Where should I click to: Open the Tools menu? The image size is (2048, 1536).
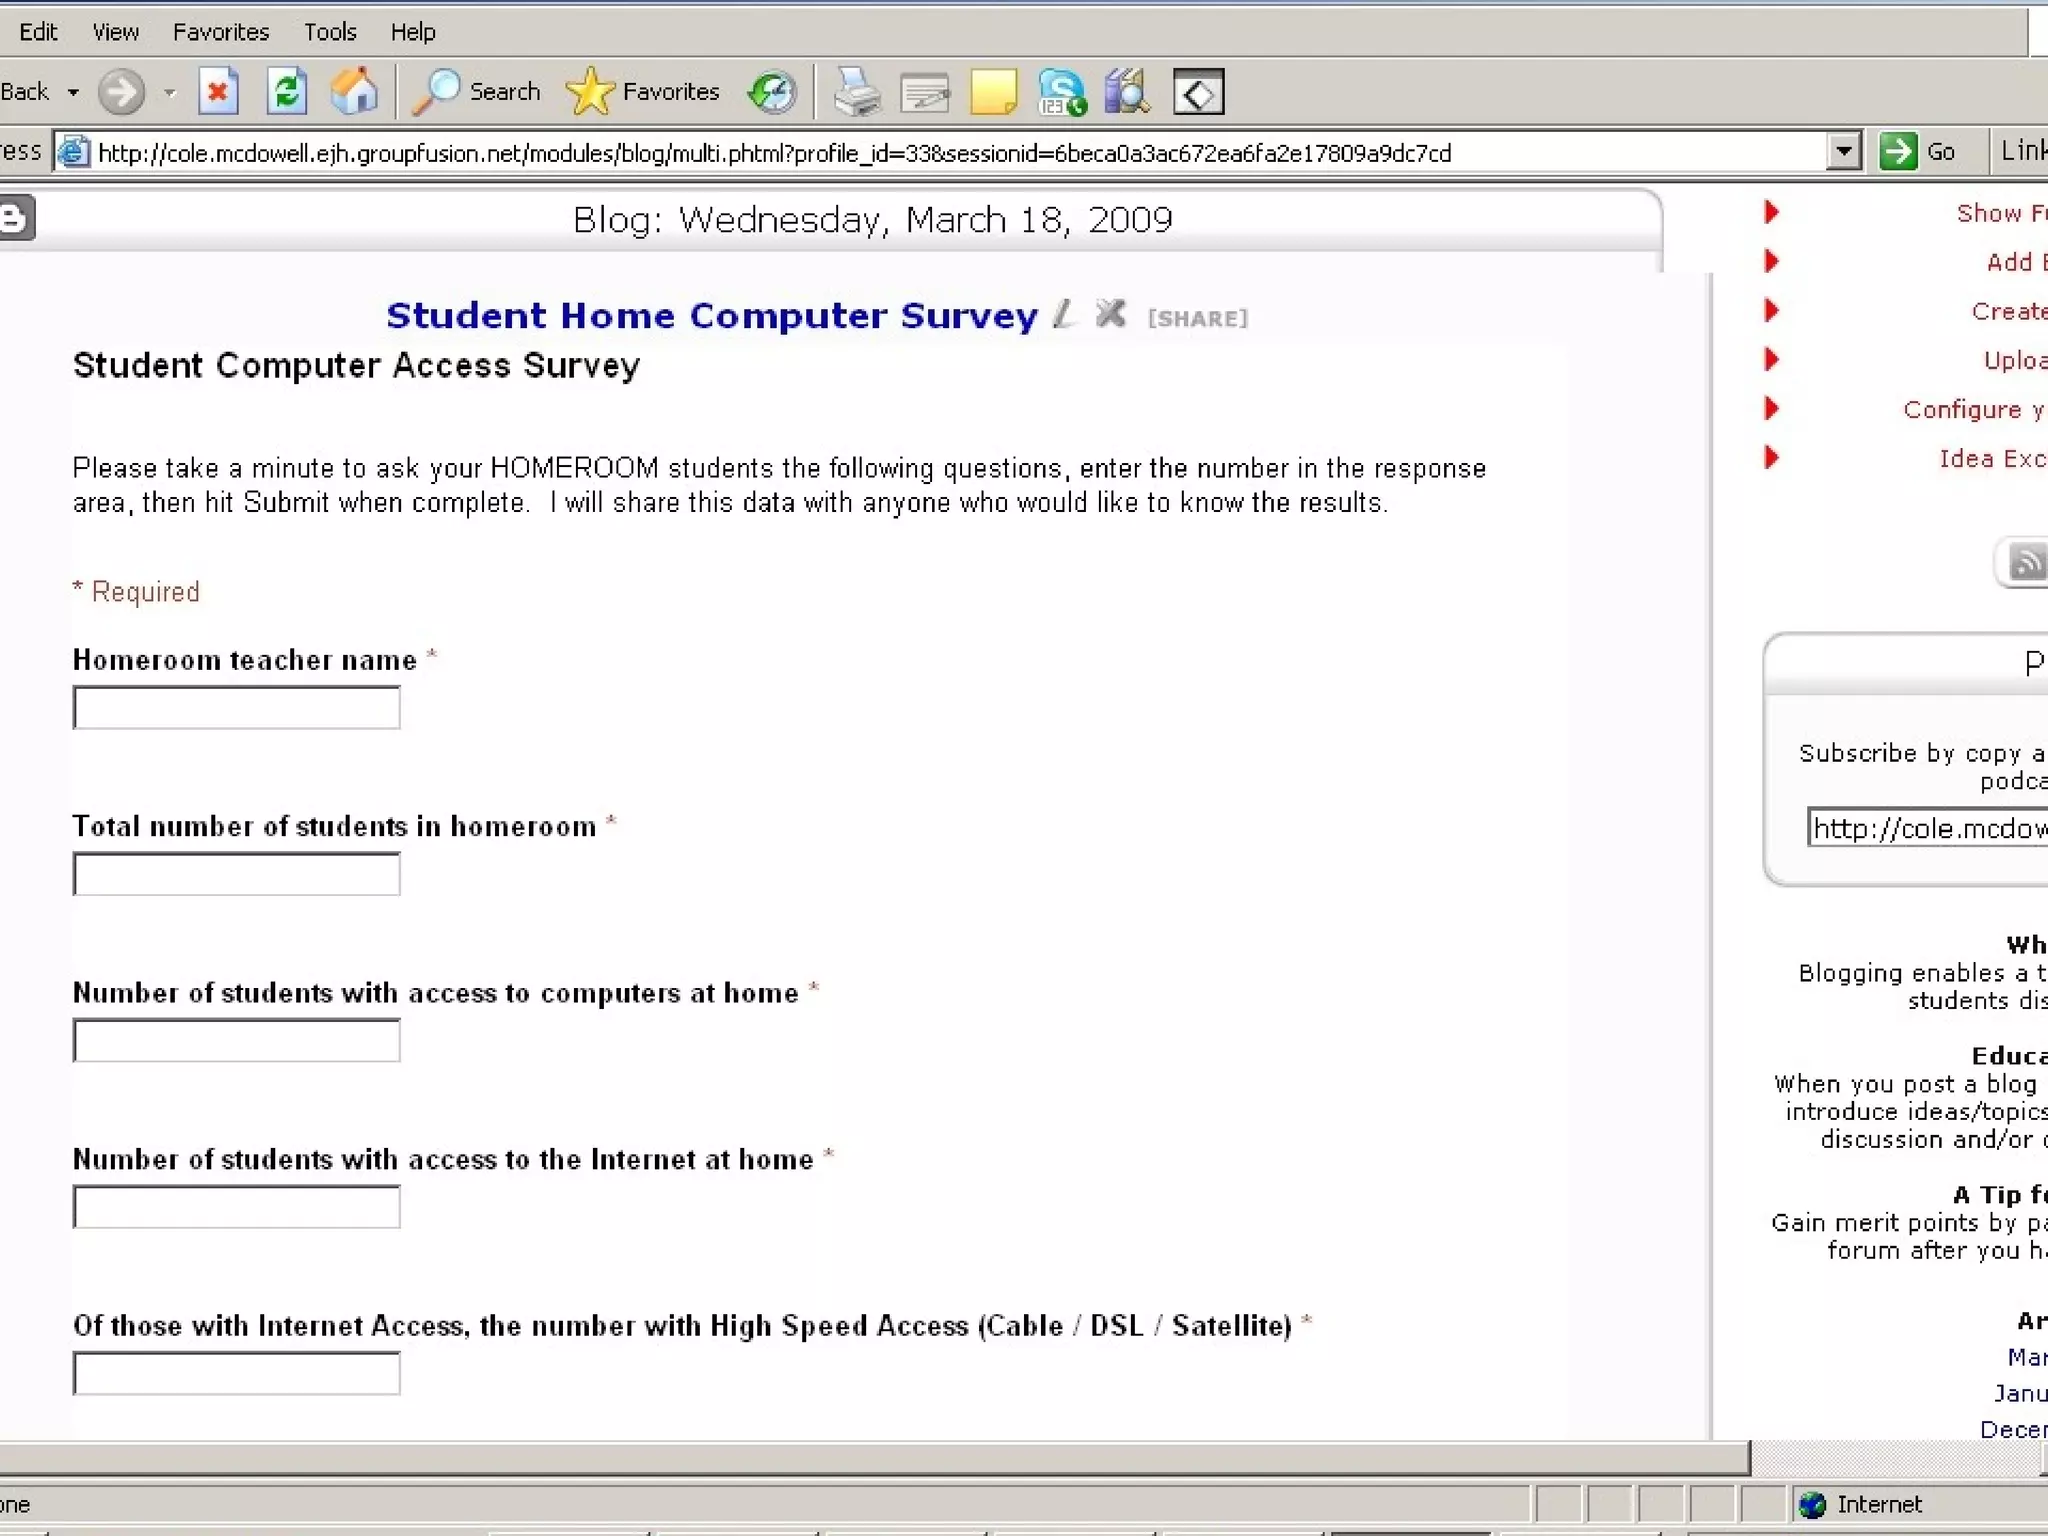[x=330, y=32]
